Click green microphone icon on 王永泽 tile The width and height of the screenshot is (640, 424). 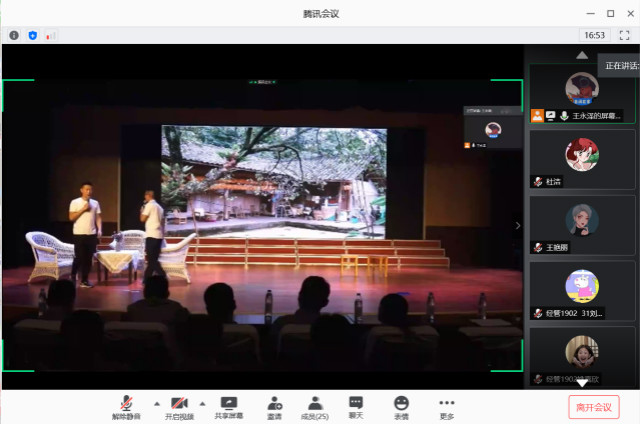564,116
